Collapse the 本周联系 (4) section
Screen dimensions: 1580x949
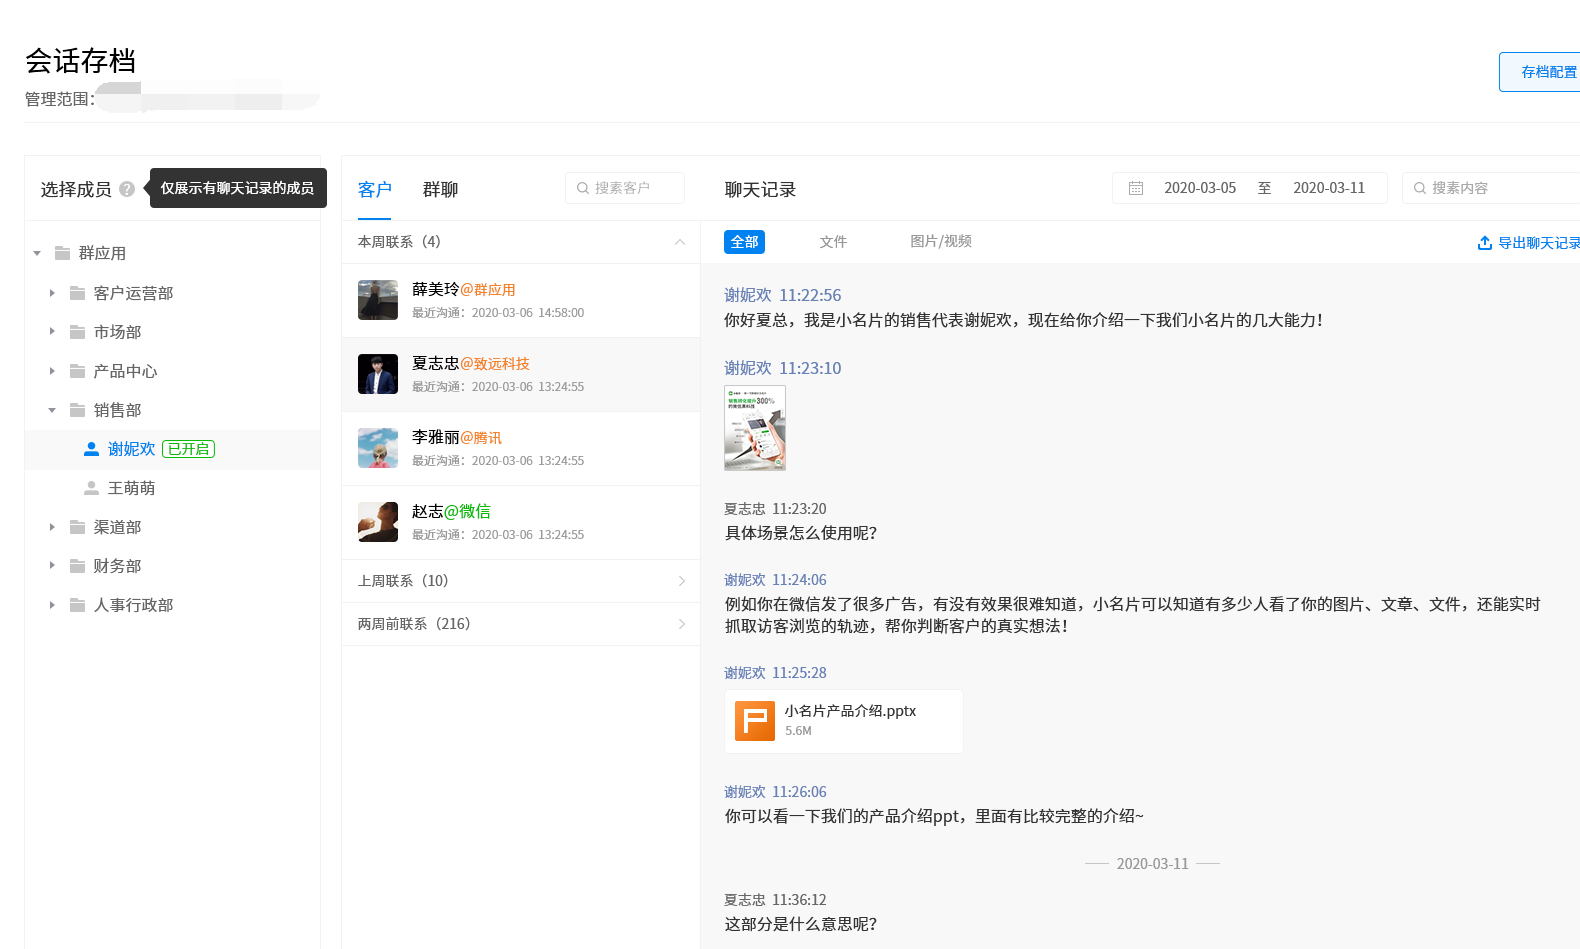point(680,242)
